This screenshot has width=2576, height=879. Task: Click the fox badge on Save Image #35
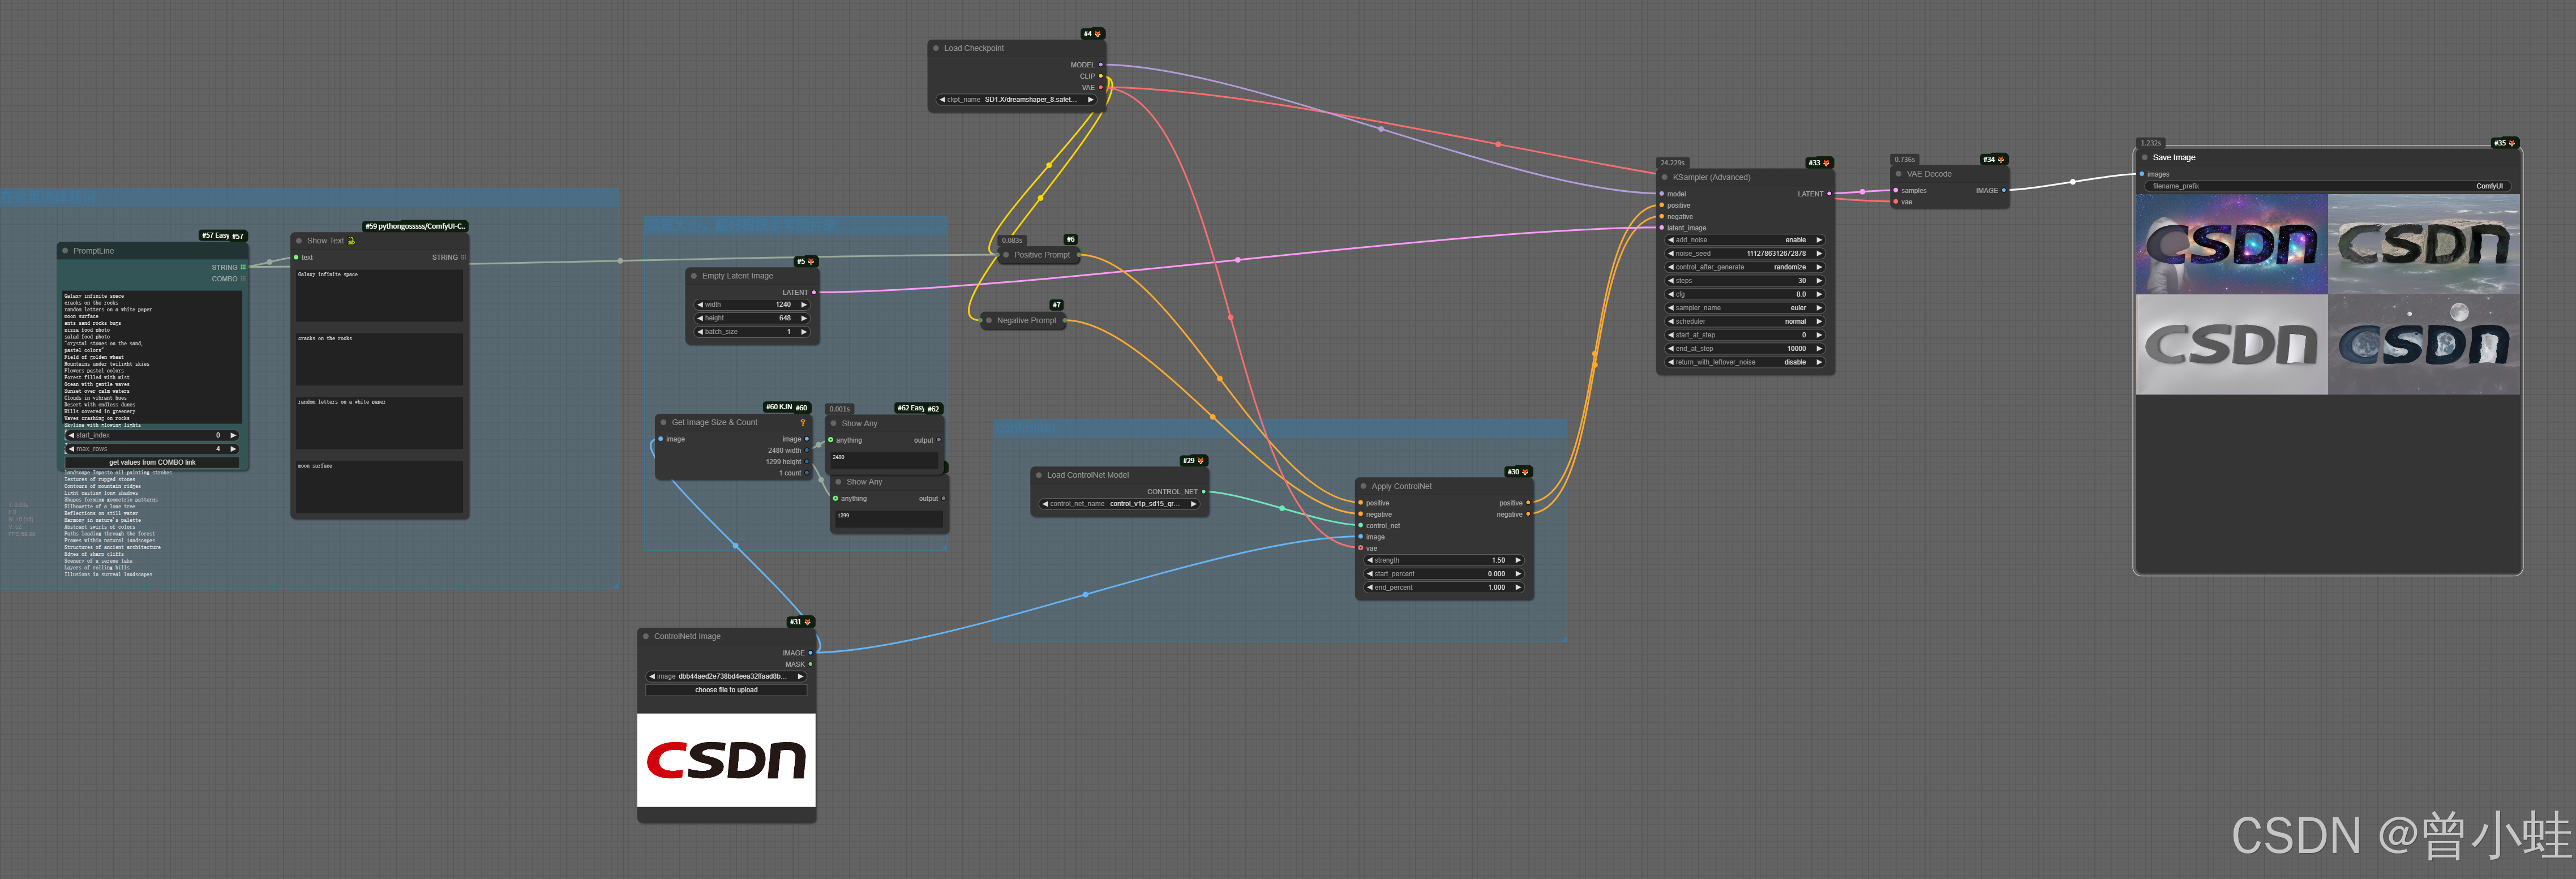coord(2511,143)
